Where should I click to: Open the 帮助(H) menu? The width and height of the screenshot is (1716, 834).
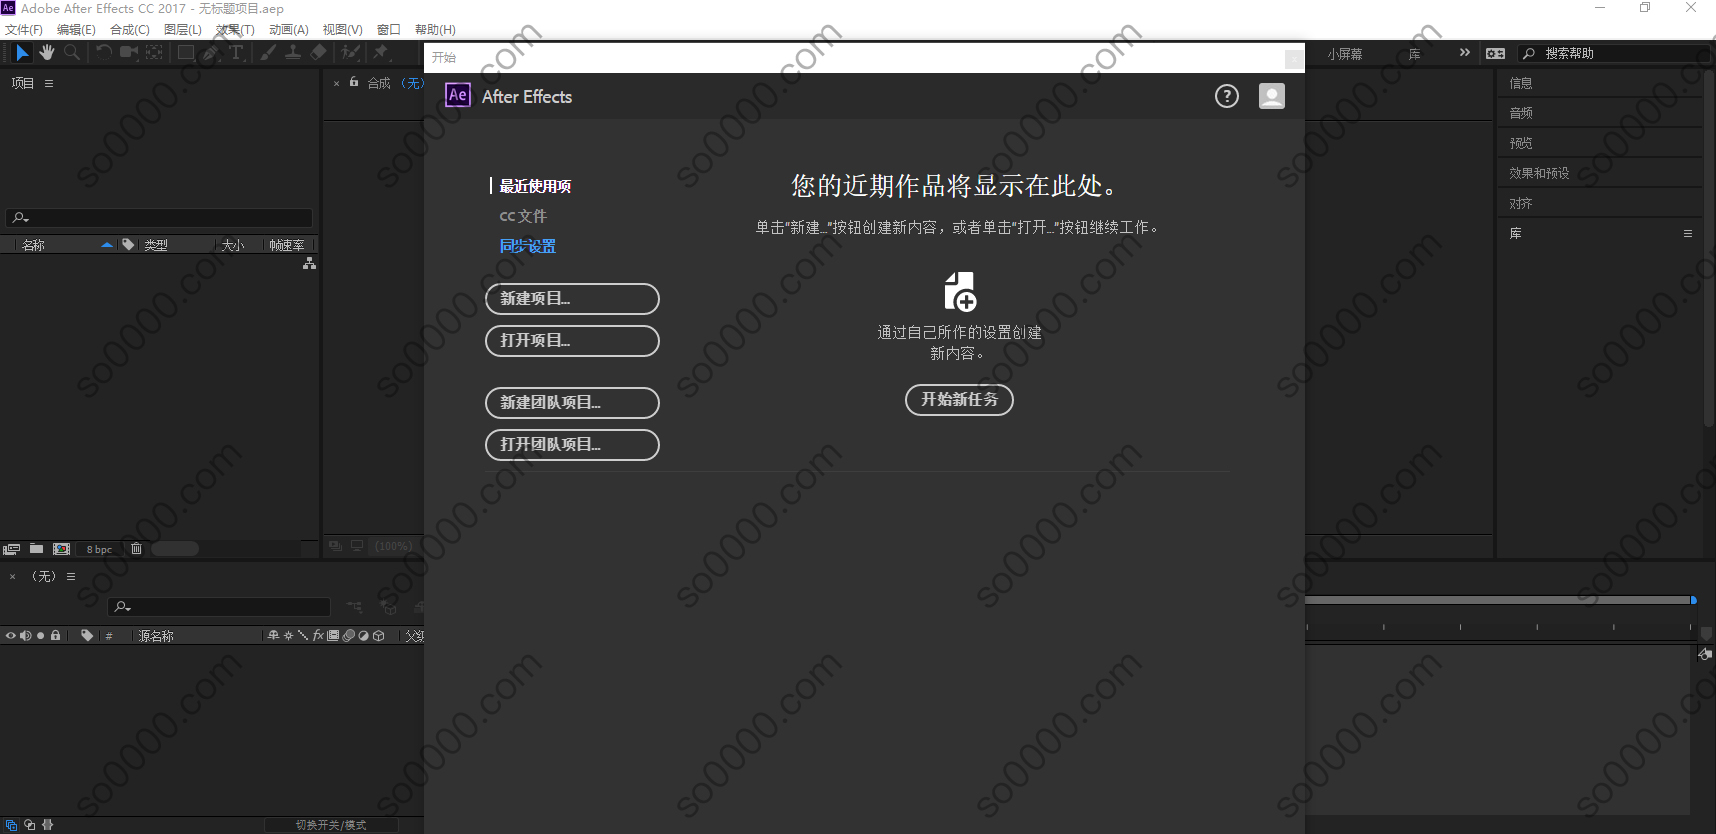(x=435, y=30)
